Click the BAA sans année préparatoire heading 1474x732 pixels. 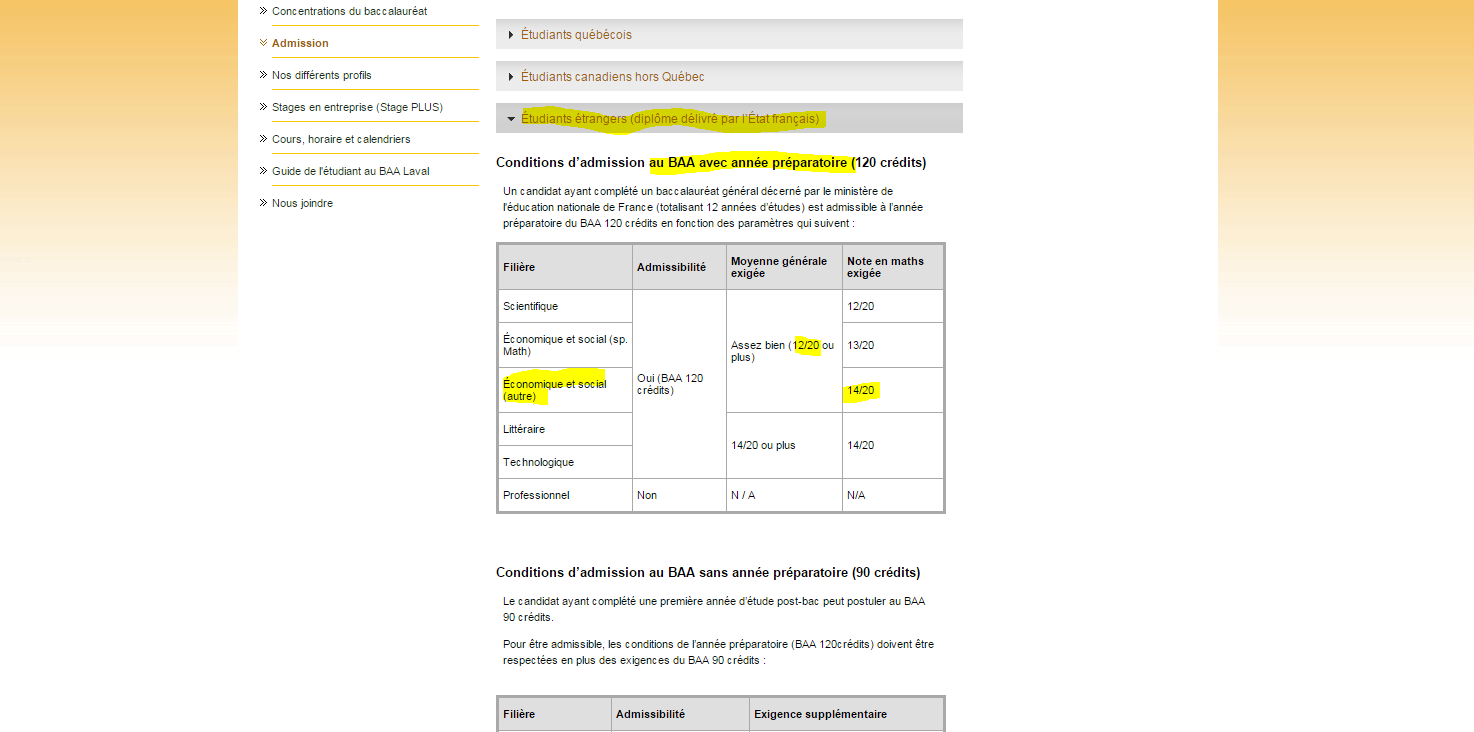pos(707,573)
